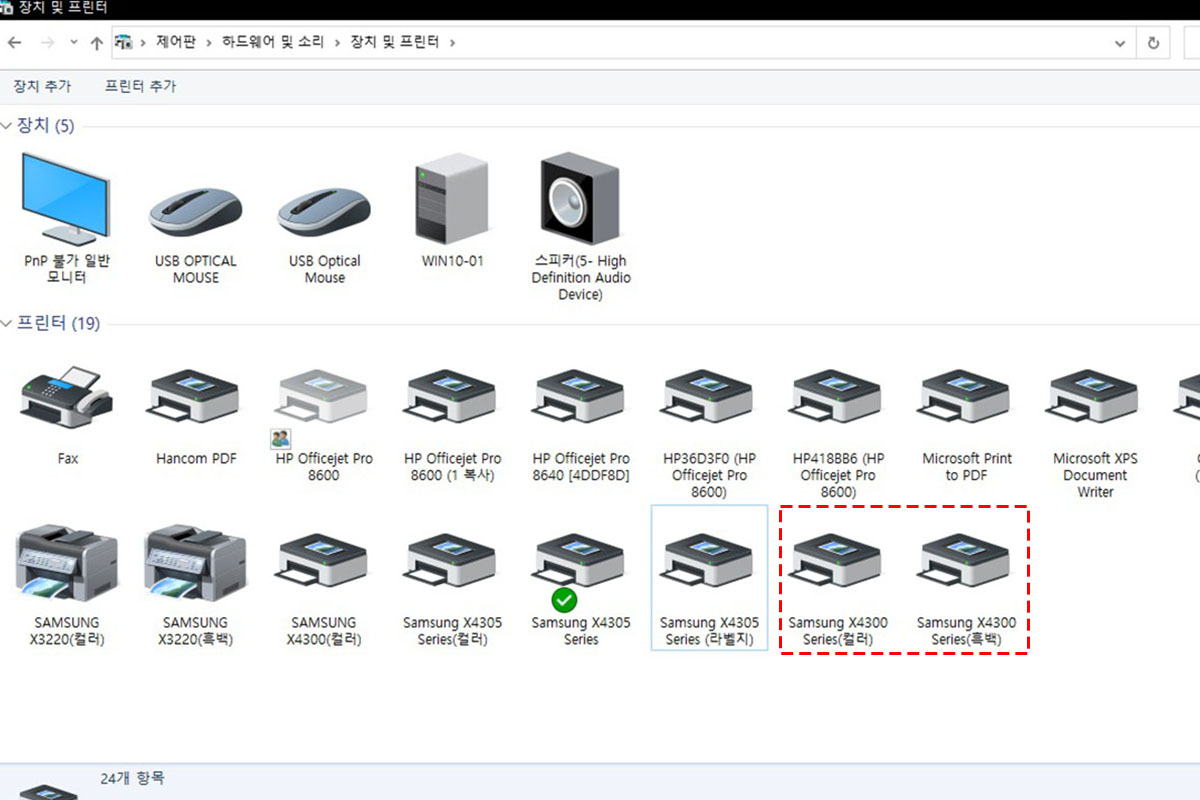Click the 장치 추가 command
This screenshot has width=1200, height=800.
(41, 86)
